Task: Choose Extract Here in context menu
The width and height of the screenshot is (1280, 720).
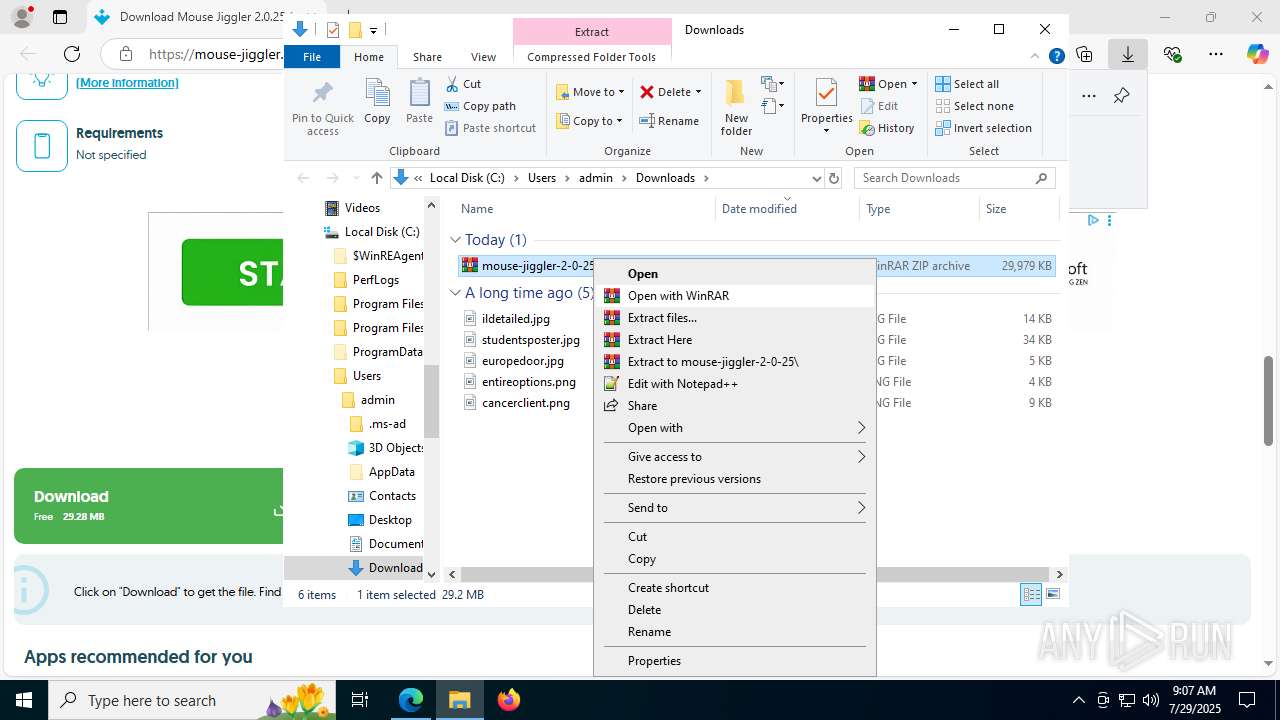Action: coord(735,340)
